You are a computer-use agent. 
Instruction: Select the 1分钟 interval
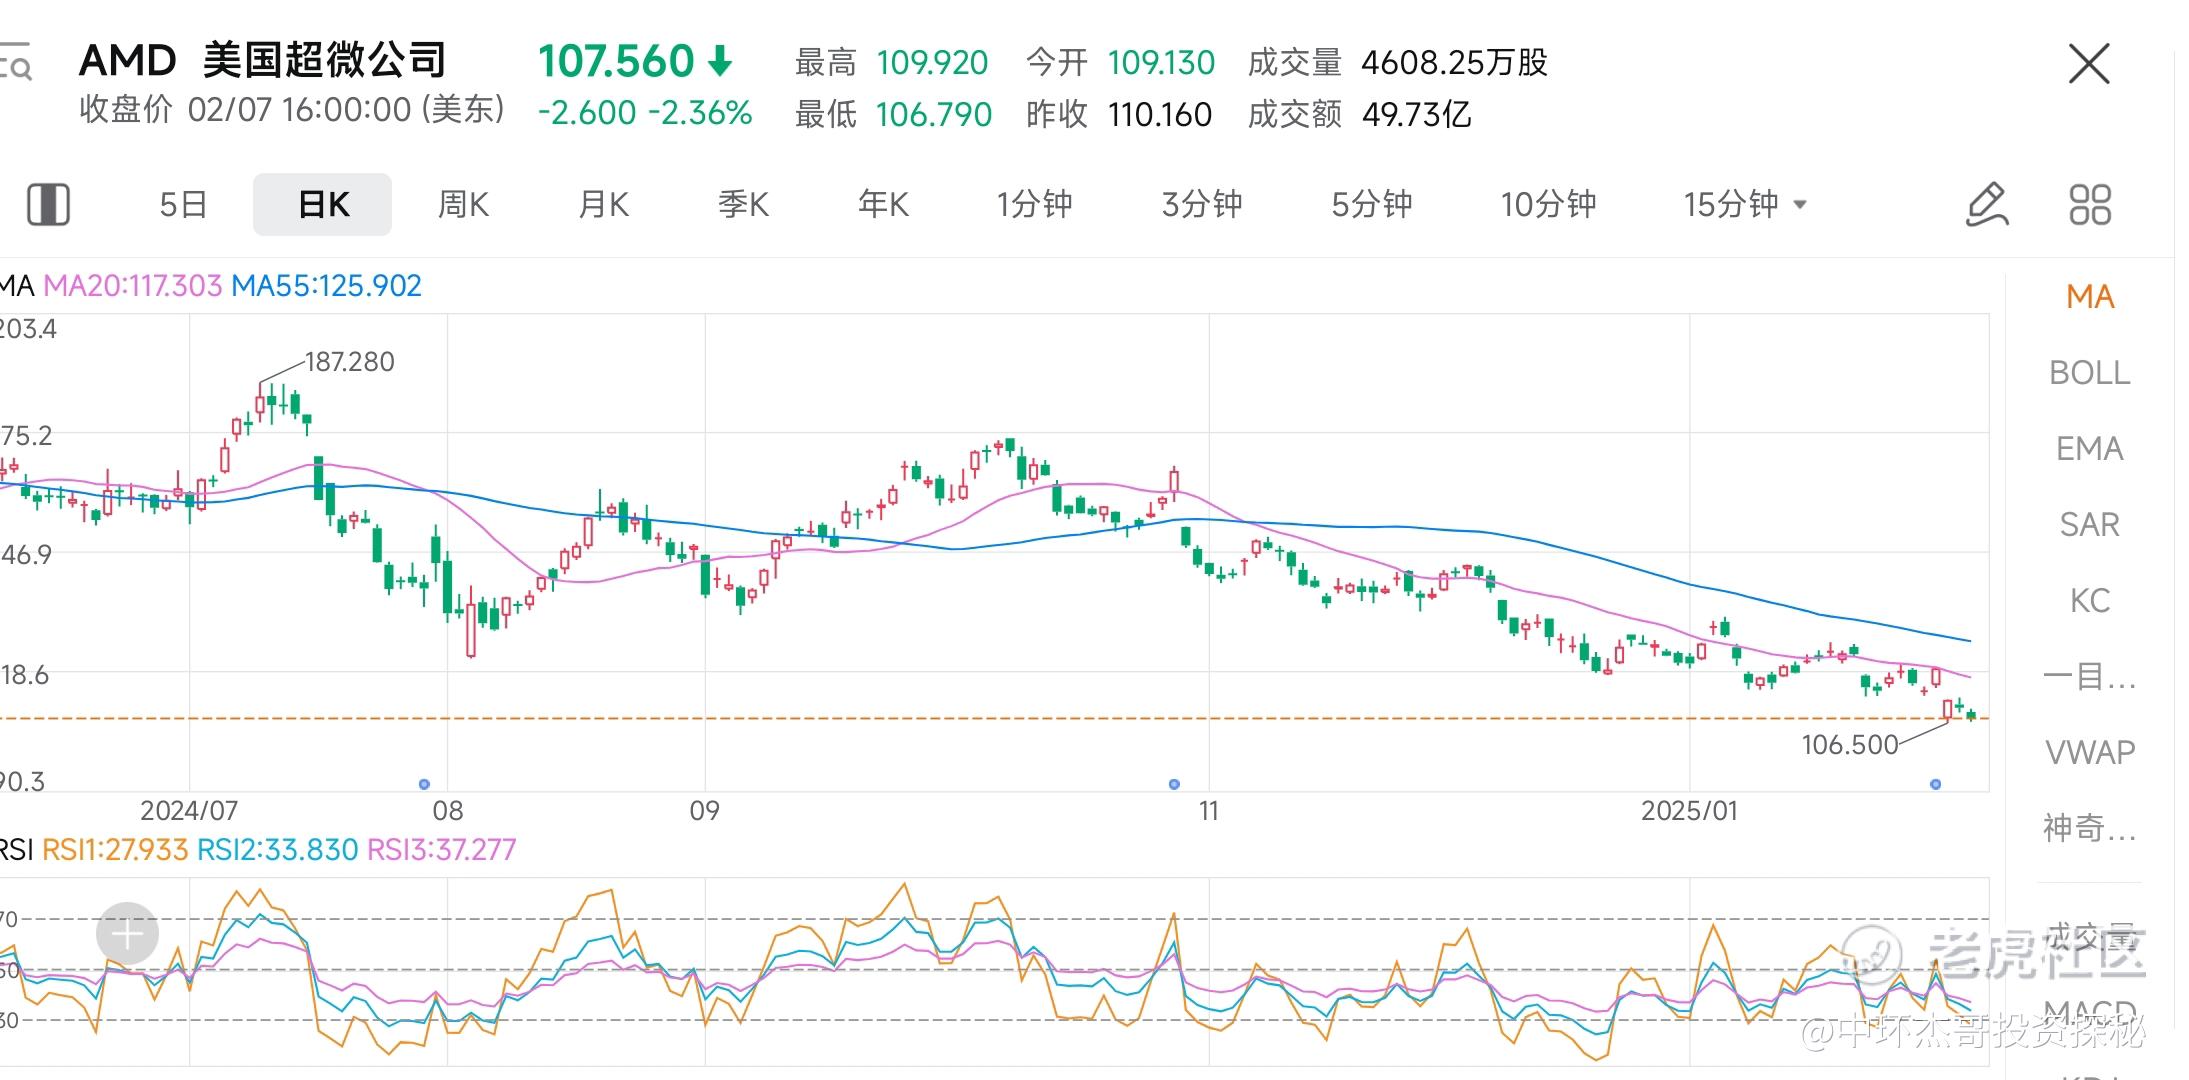[1033, 205]
